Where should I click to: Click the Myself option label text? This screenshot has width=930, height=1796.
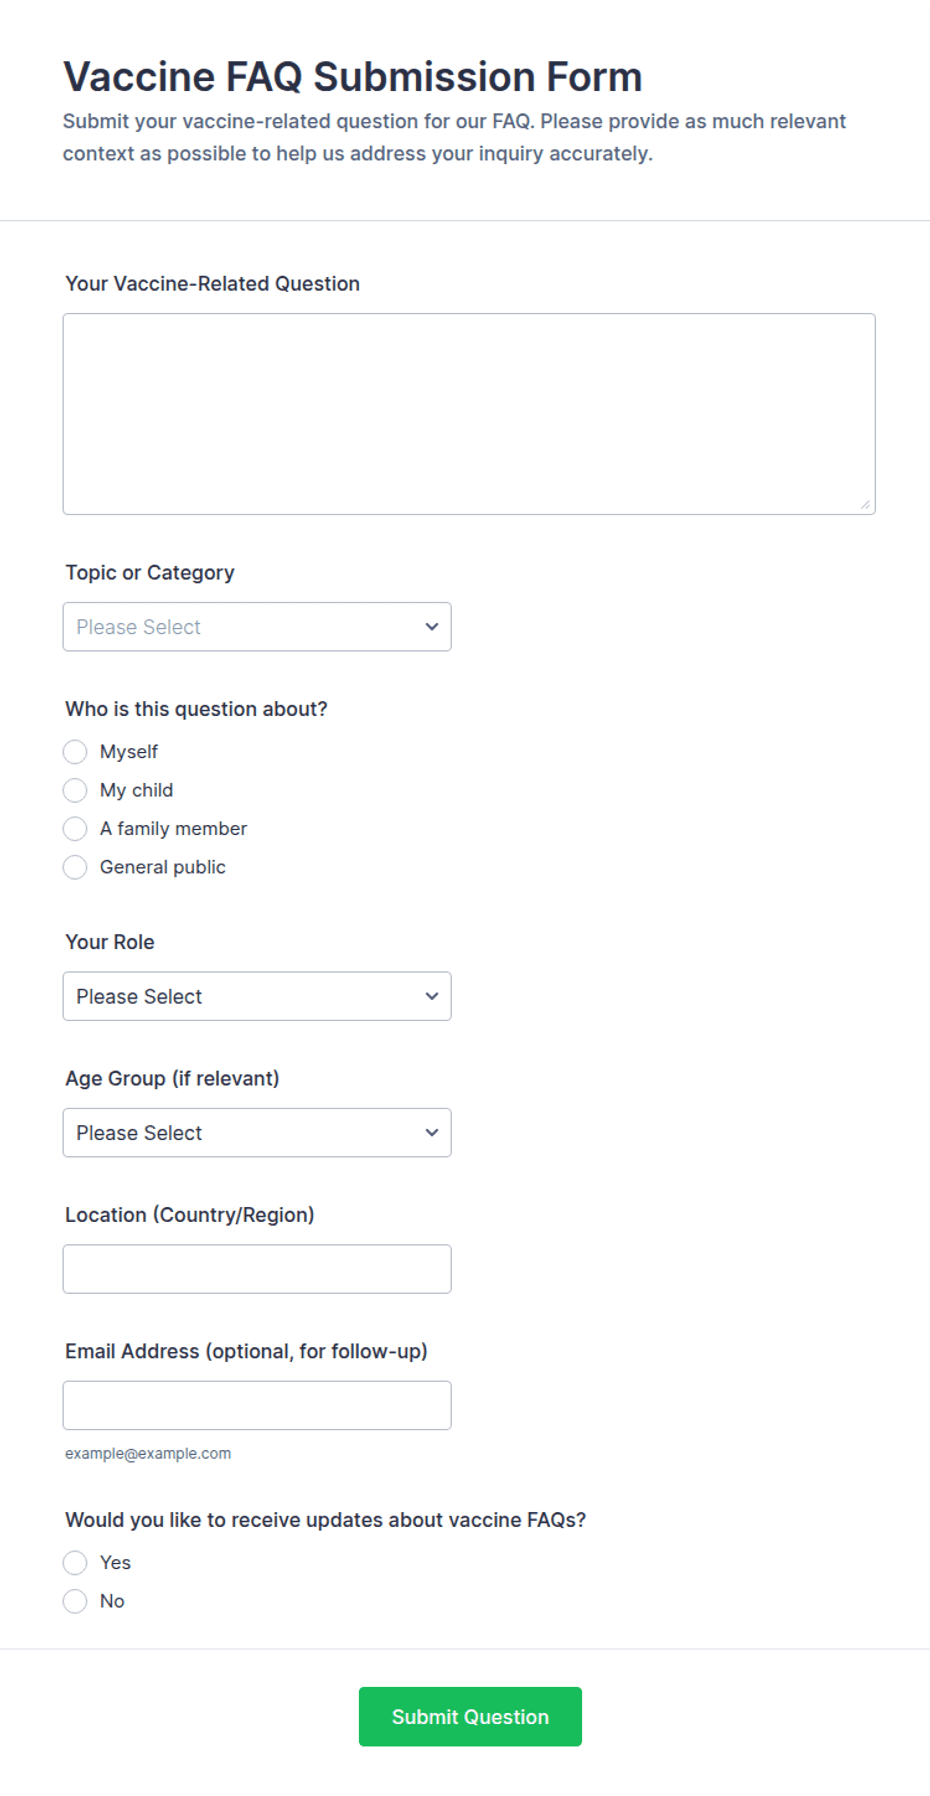pyautogui.click(x=129, y=752)
